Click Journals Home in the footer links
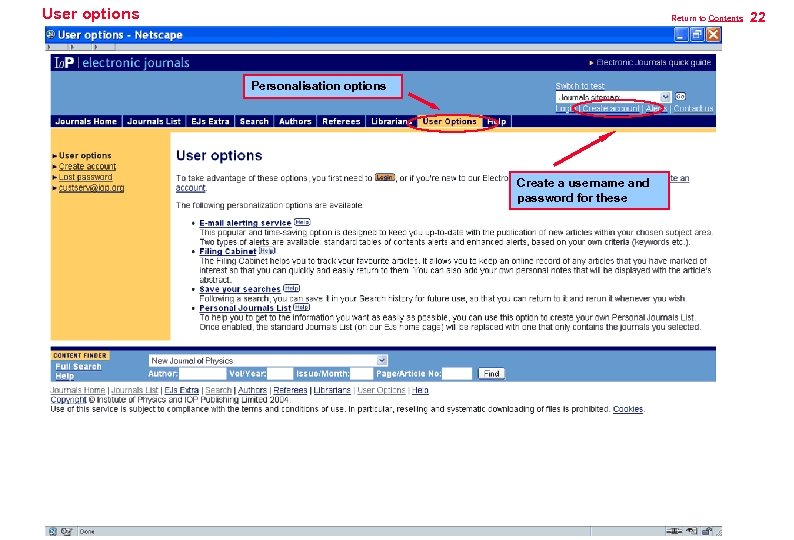The width and height of the screenshot is (794, 540). pos(77,390)
